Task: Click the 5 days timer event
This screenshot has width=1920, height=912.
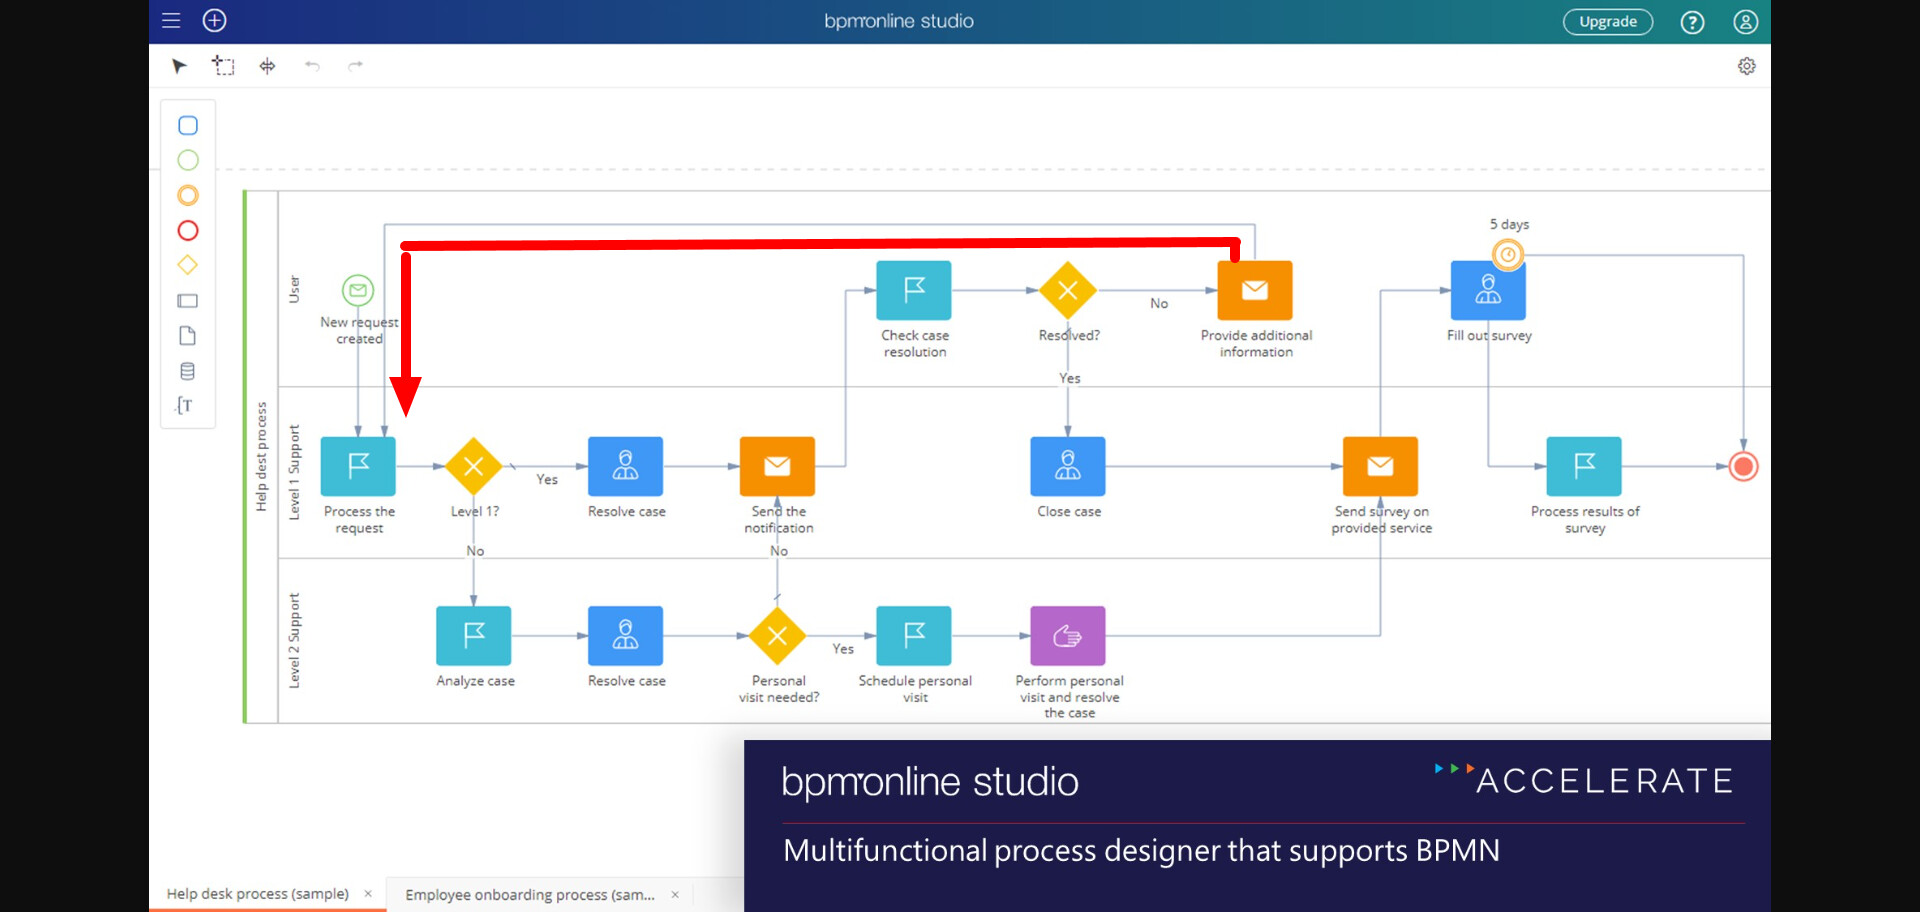Action: pyautogui.click(x=1508, y=255)
